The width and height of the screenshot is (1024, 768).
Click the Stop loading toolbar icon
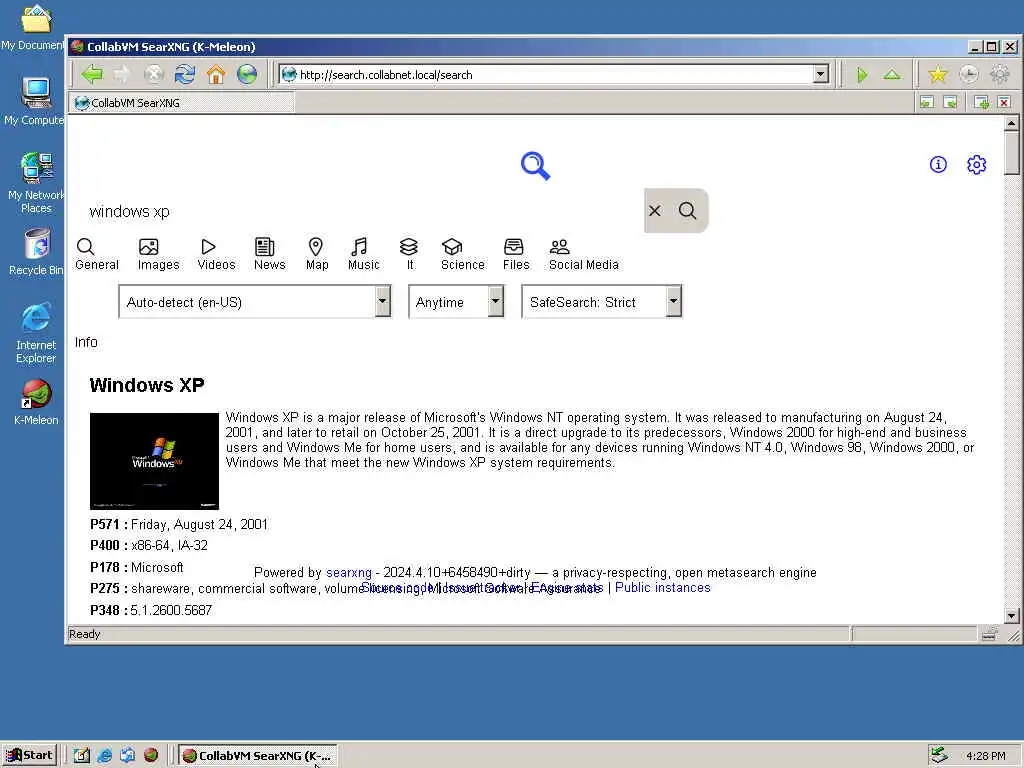point(153,74)
